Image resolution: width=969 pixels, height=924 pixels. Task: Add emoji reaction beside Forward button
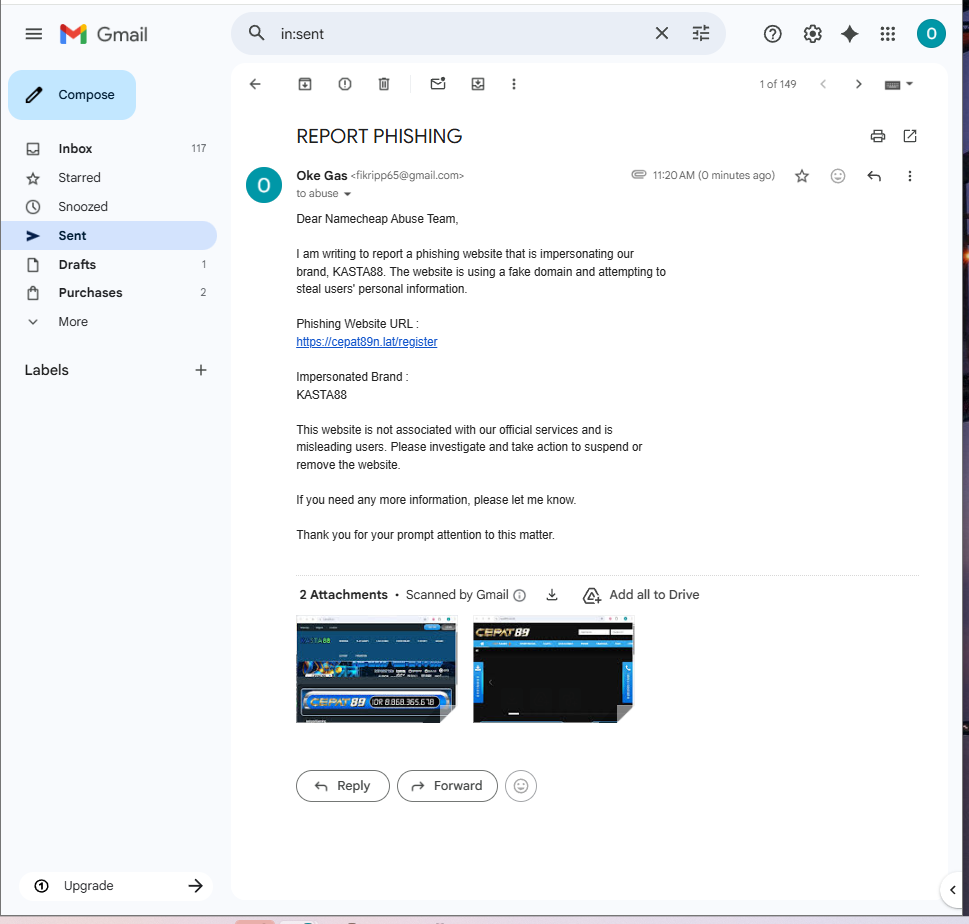pos(520,786)
